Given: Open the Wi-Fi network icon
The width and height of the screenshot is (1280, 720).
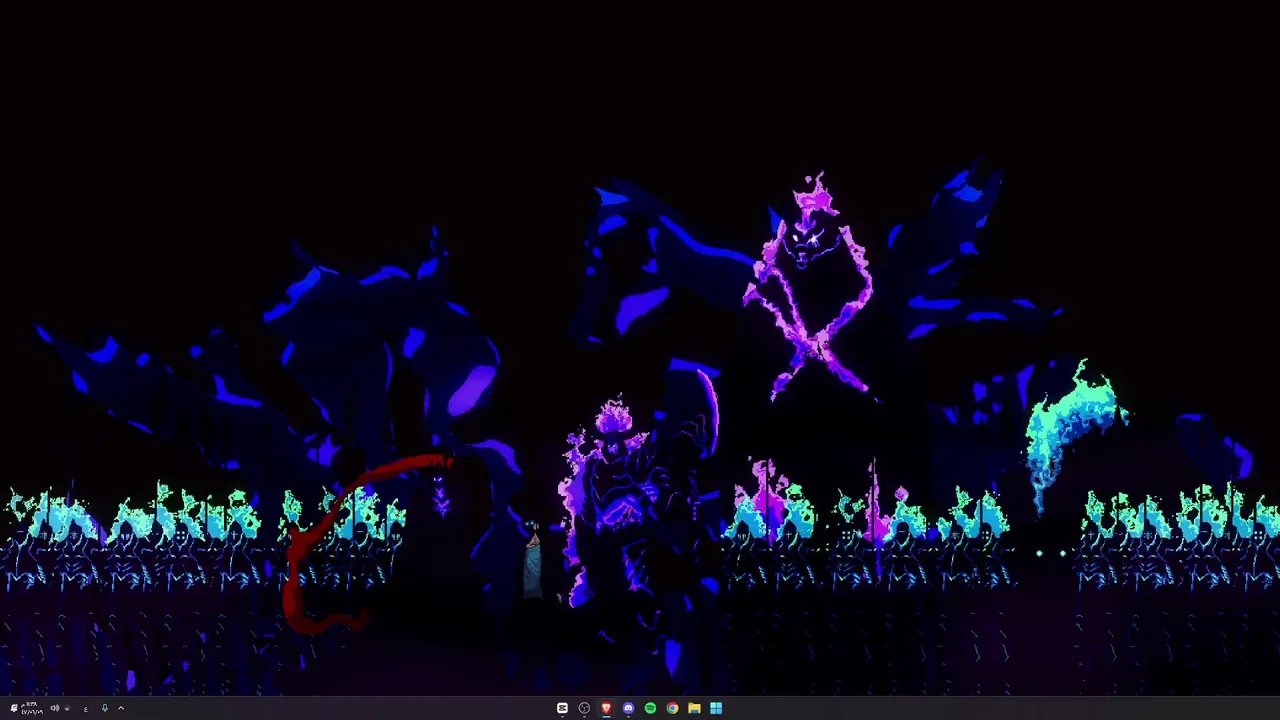Looking at the screenshot, I should pos(67,708).
